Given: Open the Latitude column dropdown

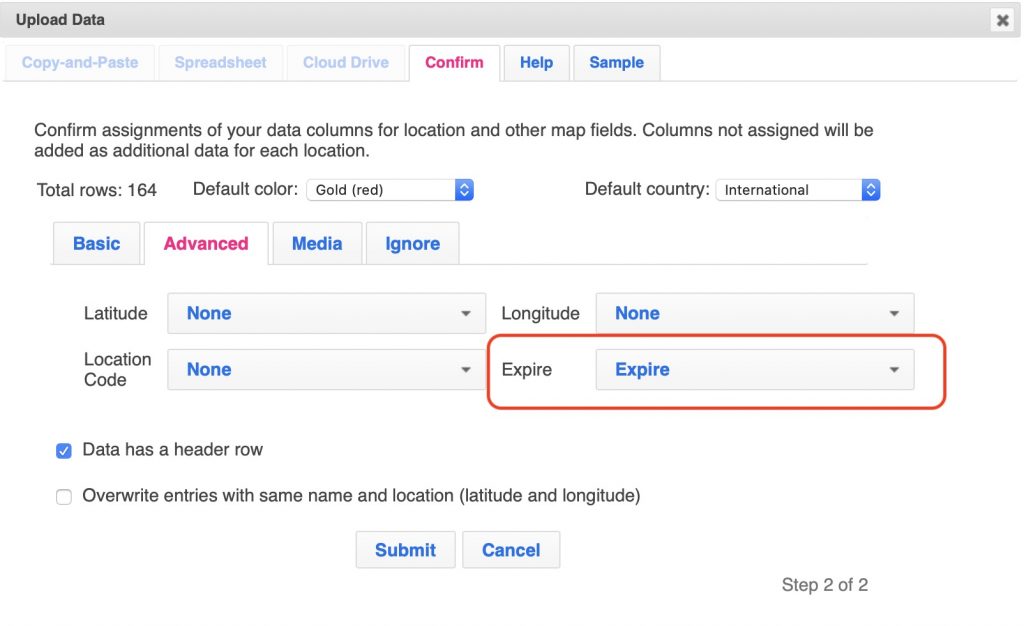Looking at the screenshot, I should [x=326, y=313].
